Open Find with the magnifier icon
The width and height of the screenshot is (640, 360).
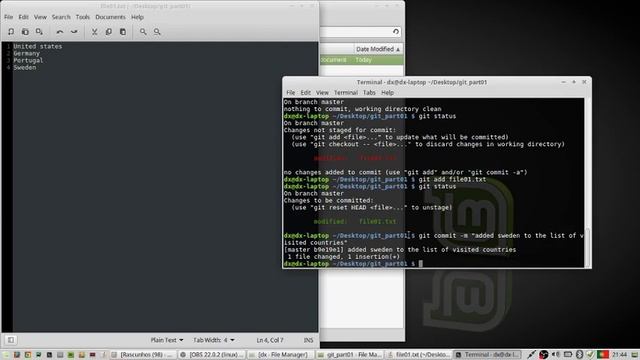pos(143,31)
